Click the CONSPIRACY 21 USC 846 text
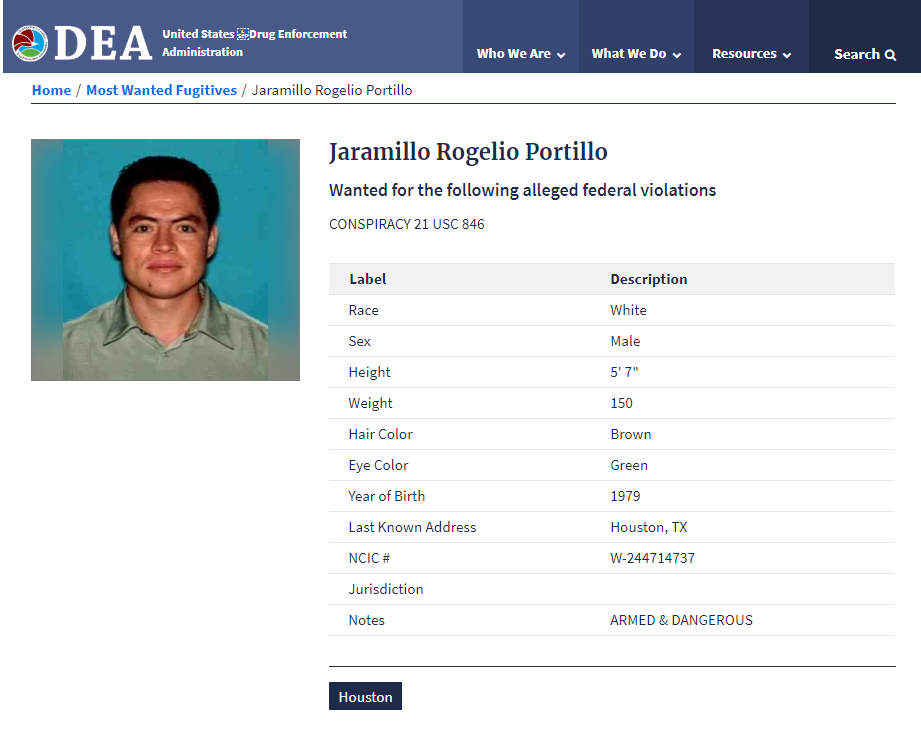This screenshot has width=921, height=729. coord(406,224)
